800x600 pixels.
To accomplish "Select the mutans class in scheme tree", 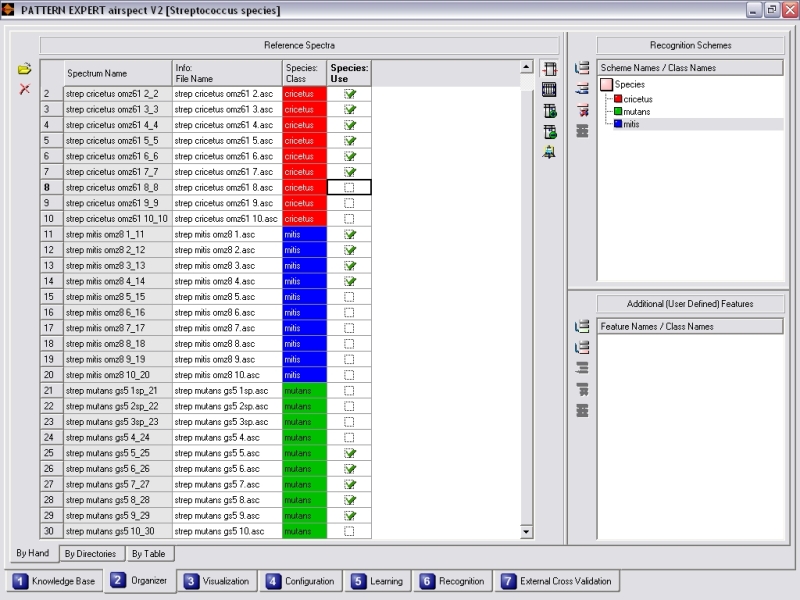I will pyautogui.click(x=636, y=112).
